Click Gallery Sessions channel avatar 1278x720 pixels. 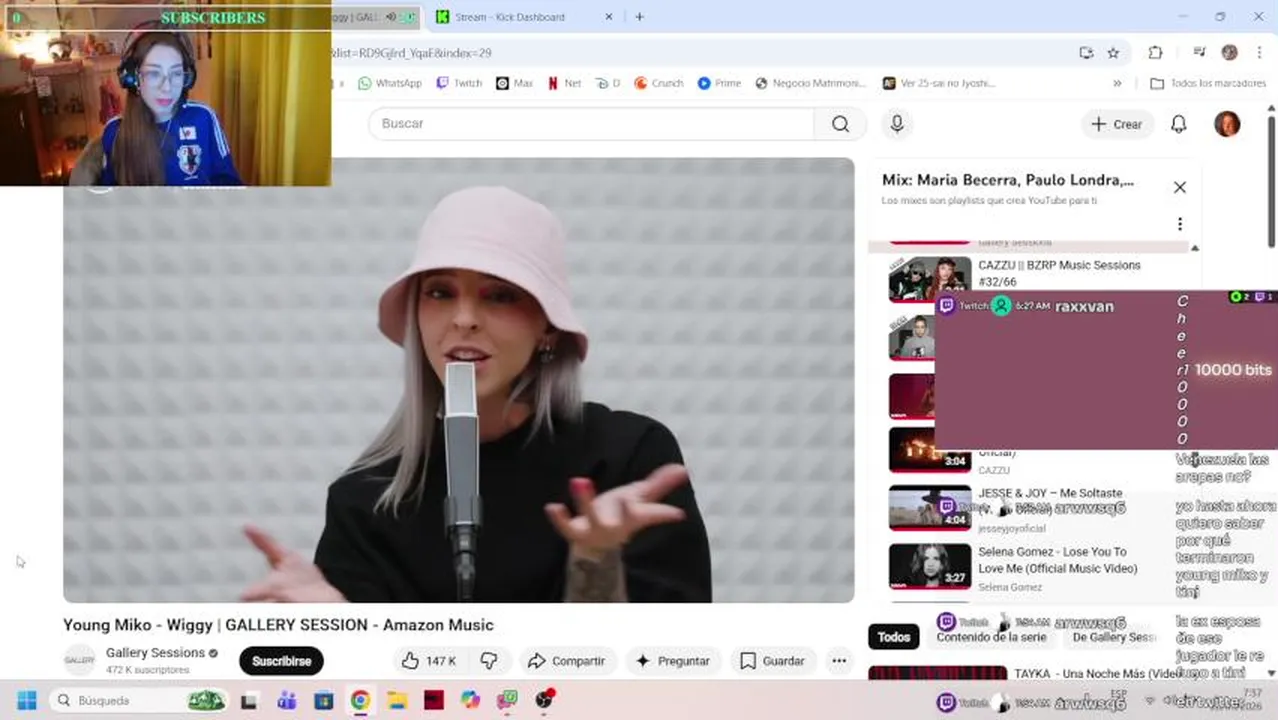pos(79,661)
